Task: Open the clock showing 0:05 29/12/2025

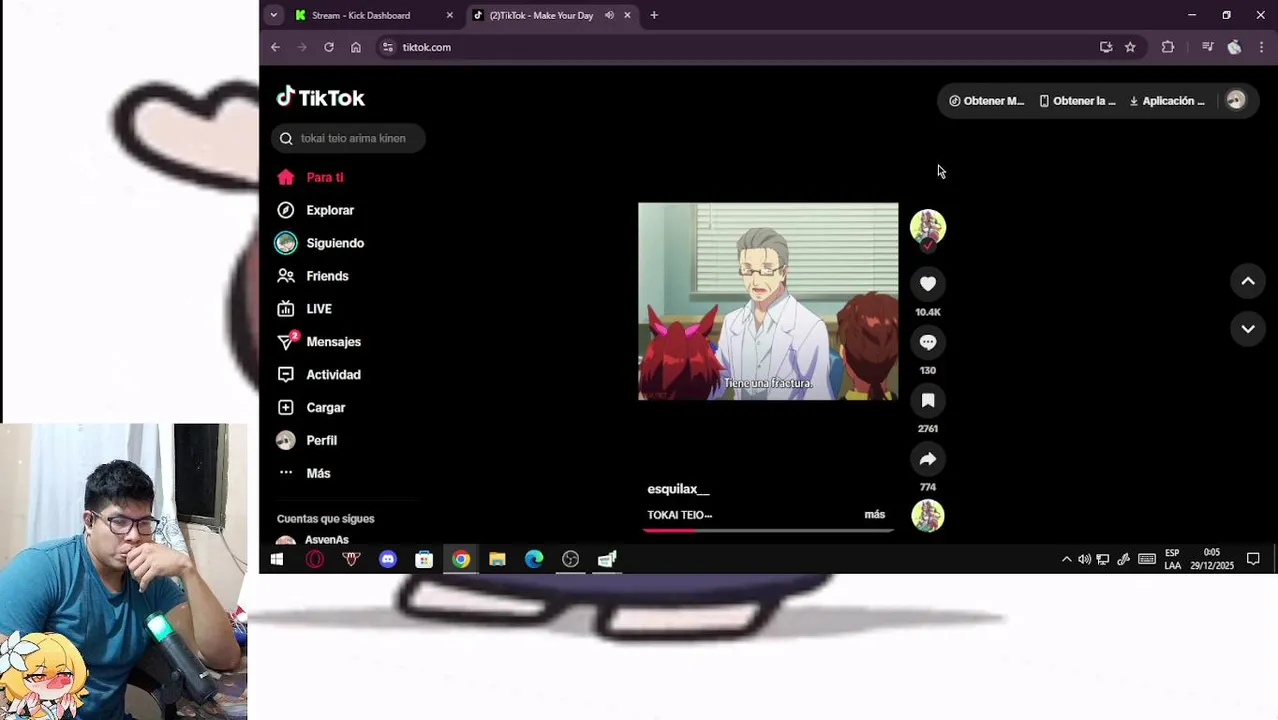Action: click(1212, 559)
